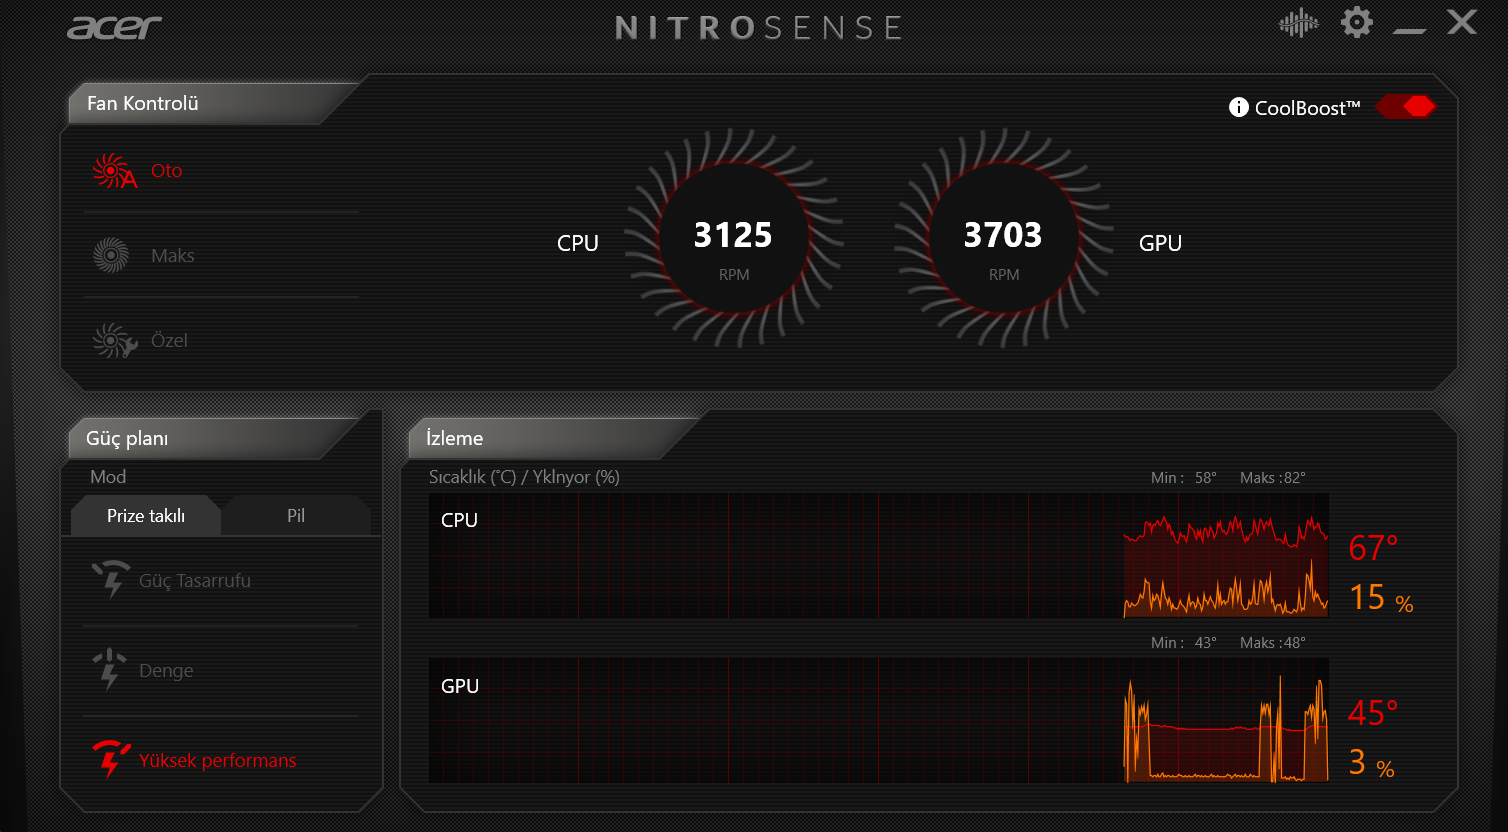Click the Acer logo
The height and width of the screenshot is (832, 1508).
[x=114, y=28]
